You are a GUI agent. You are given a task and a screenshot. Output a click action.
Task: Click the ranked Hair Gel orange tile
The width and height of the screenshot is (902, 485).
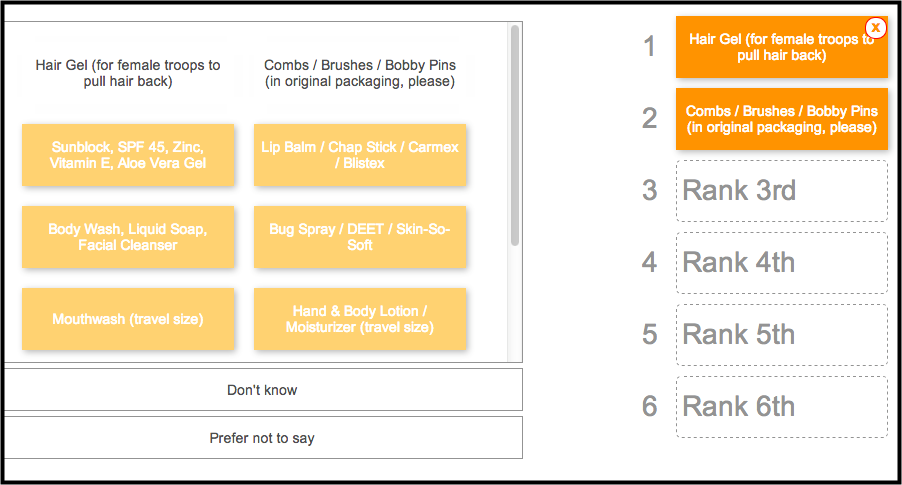pyautogui.click(x=782, y=47)
